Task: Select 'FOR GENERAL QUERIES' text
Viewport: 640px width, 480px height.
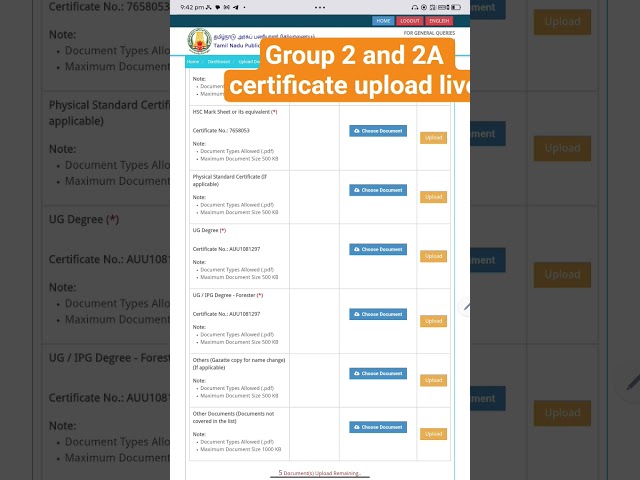Action: (429, 33)
